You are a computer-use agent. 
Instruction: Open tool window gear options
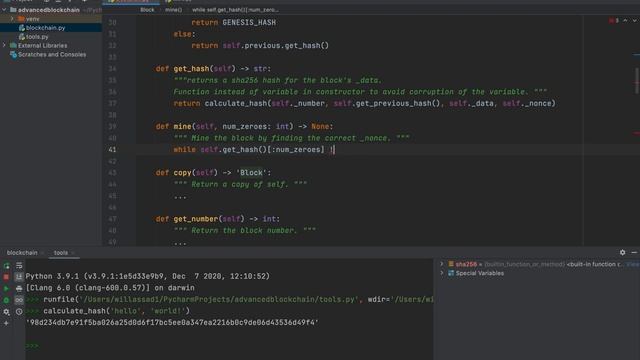tap(622, 253)
